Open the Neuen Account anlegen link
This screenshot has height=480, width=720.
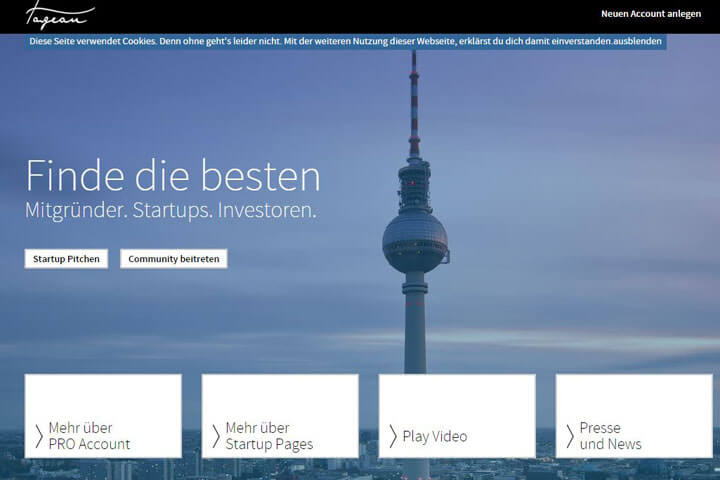(x=650, y=14)
